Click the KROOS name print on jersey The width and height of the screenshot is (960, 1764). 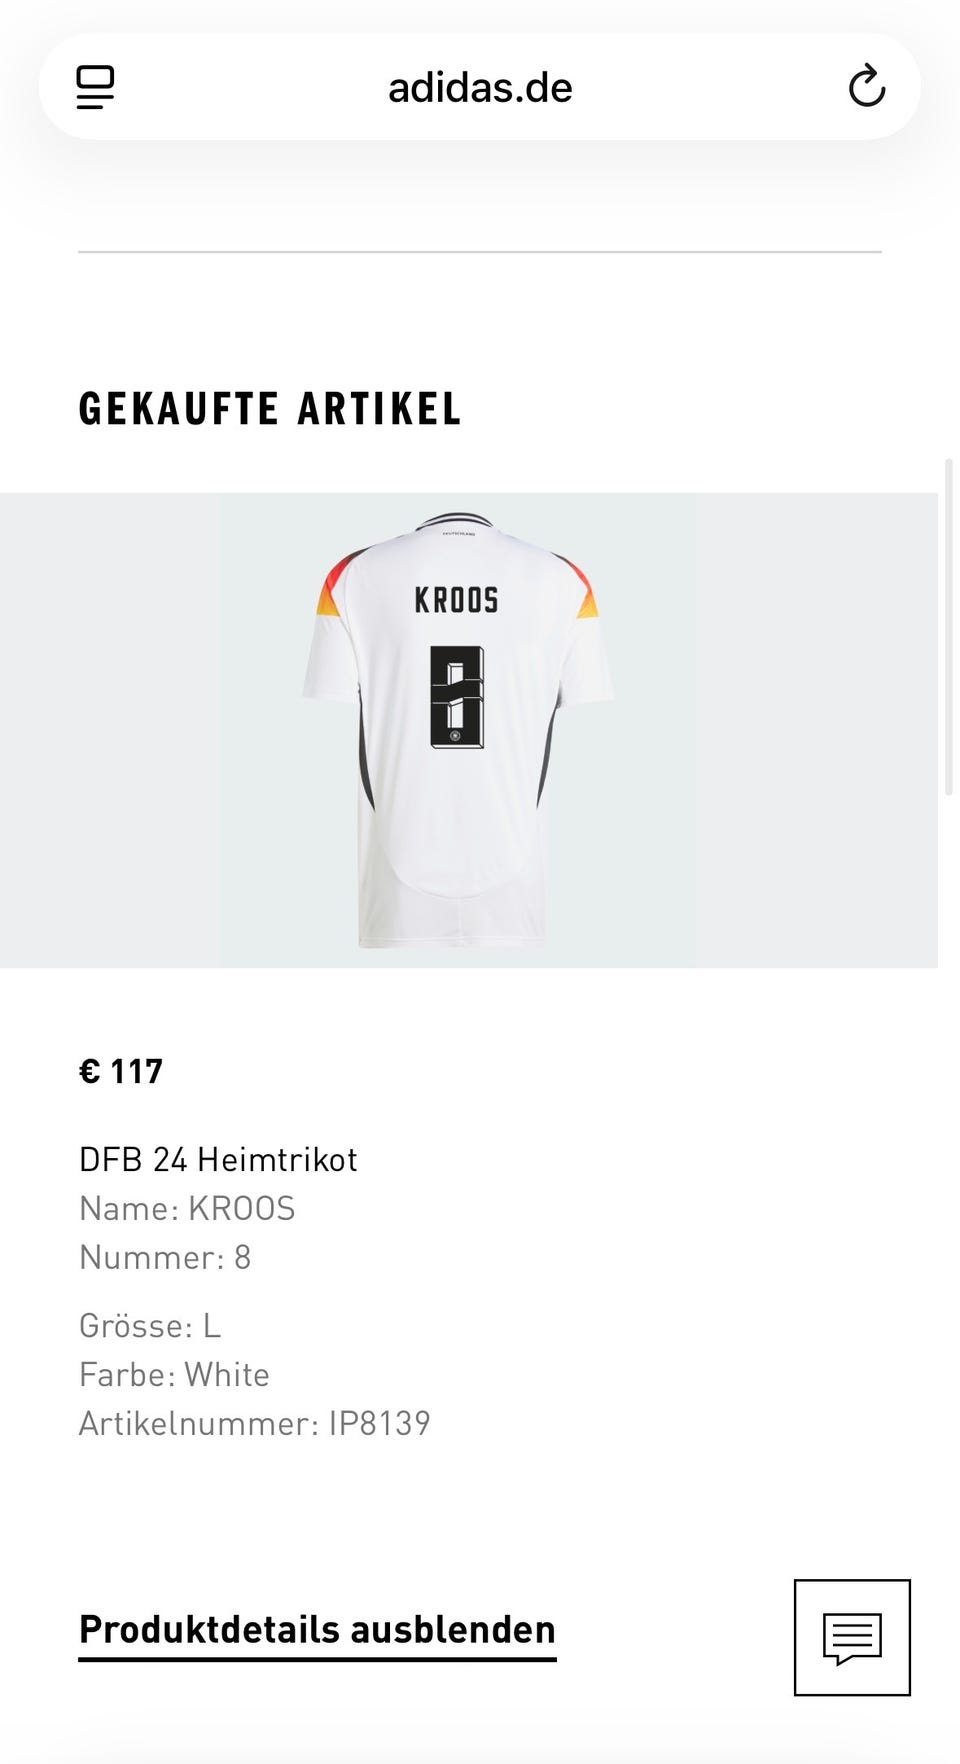[456, 600]
